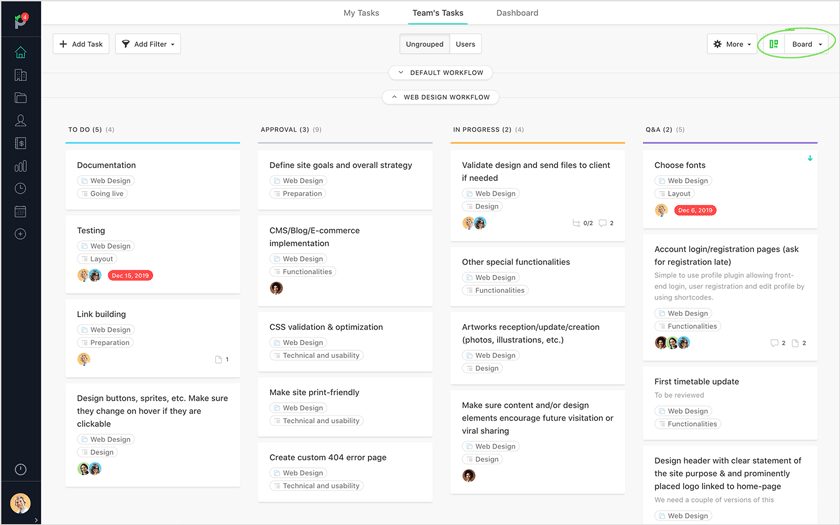Open the Home icon in the sidebar
This screenshot has width=840, height=525.
point(20,52)
